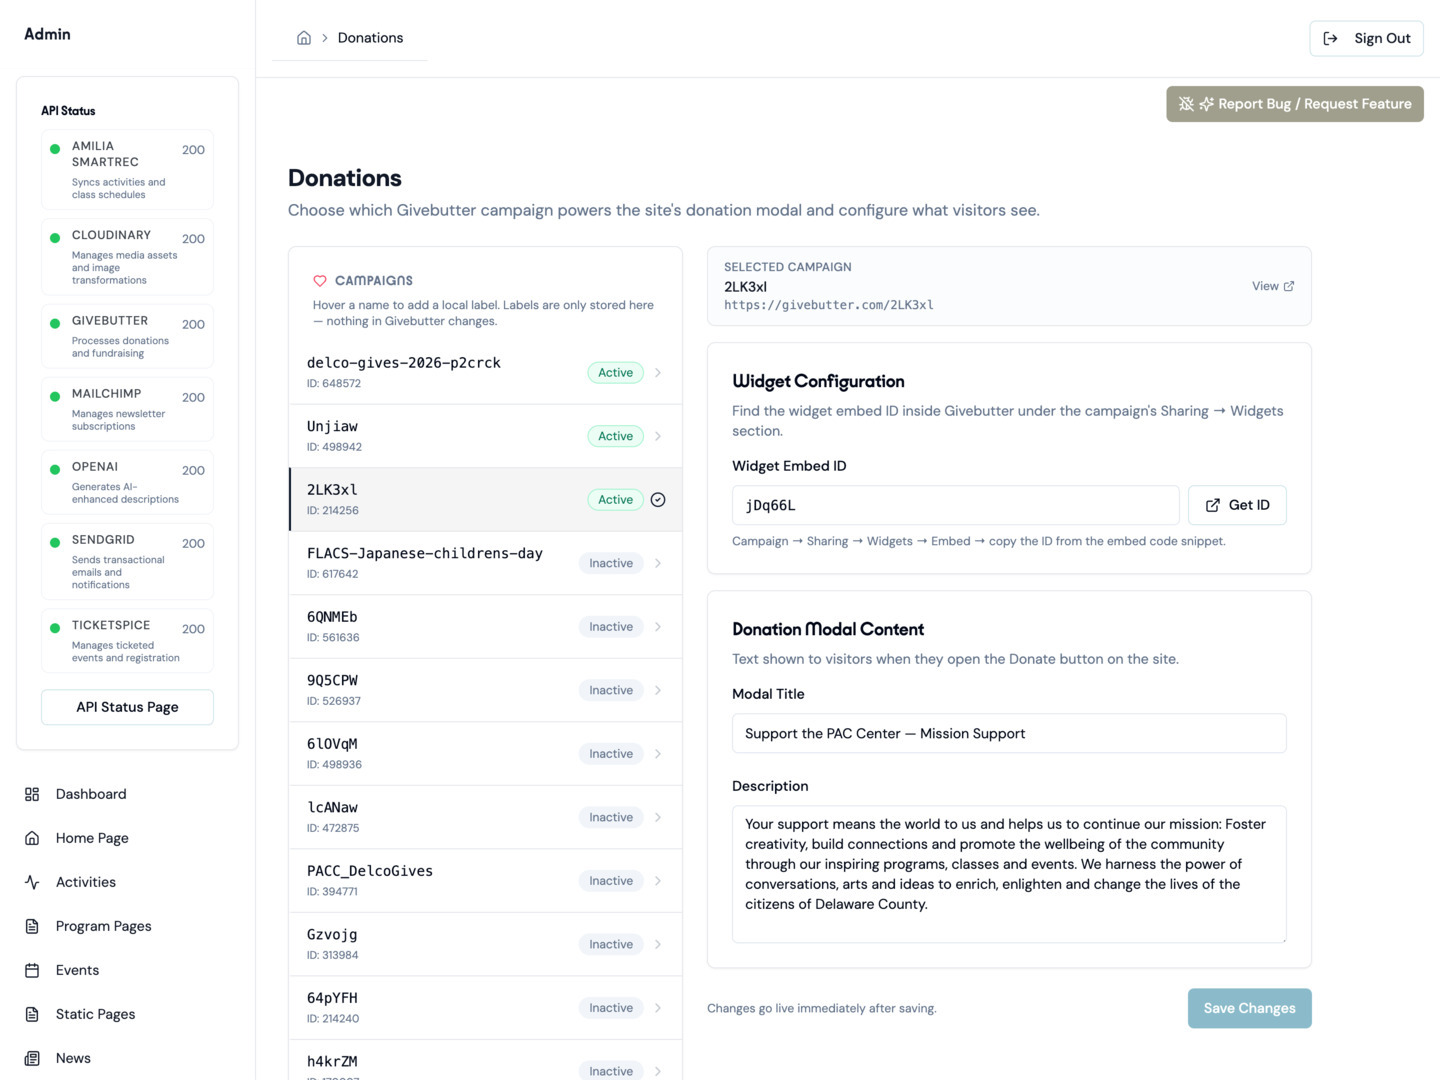The width and height of the screenshot is (1440, 1080).
Task: Expand the 6QNMEb campaign chevron
Action: [658, 627]
